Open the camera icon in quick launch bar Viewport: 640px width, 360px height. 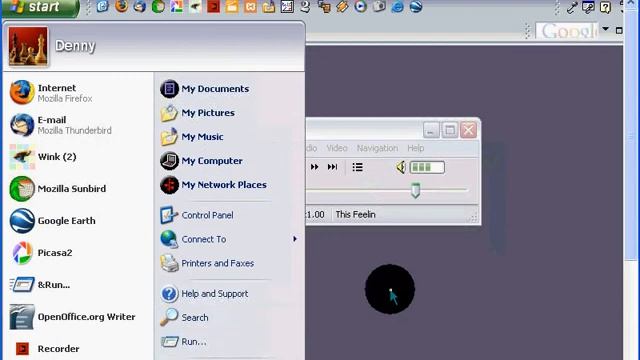379,6
